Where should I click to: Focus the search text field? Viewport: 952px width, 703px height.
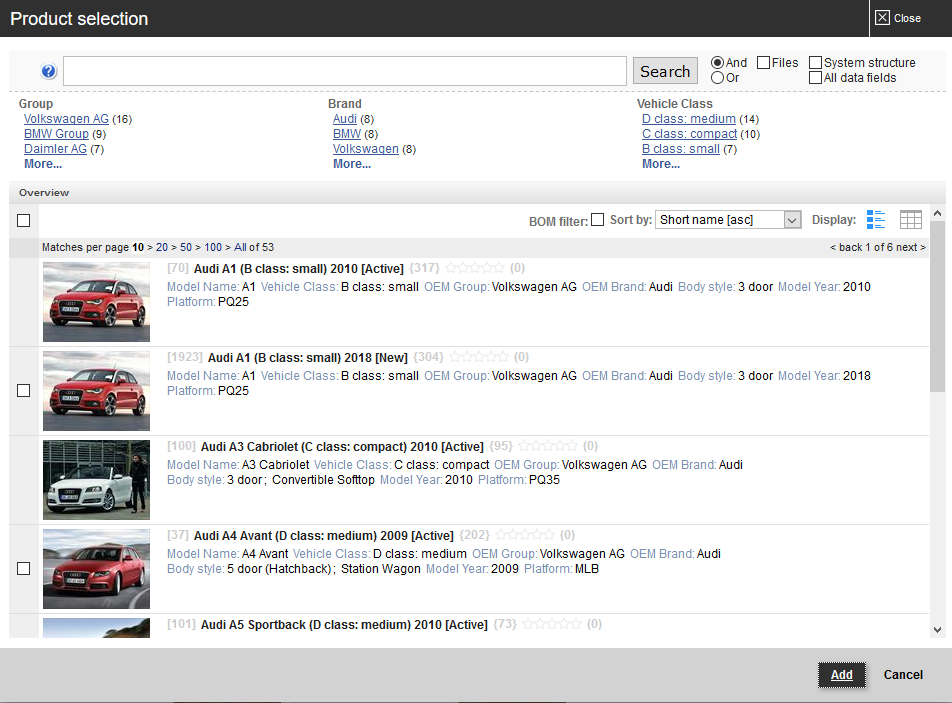(x=345, y=71)
